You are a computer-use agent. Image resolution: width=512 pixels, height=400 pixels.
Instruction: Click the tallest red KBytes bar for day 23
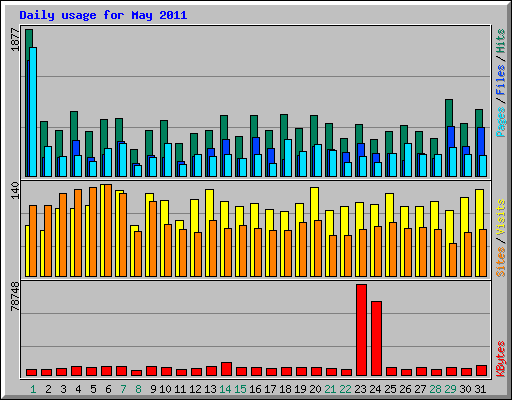361,330
